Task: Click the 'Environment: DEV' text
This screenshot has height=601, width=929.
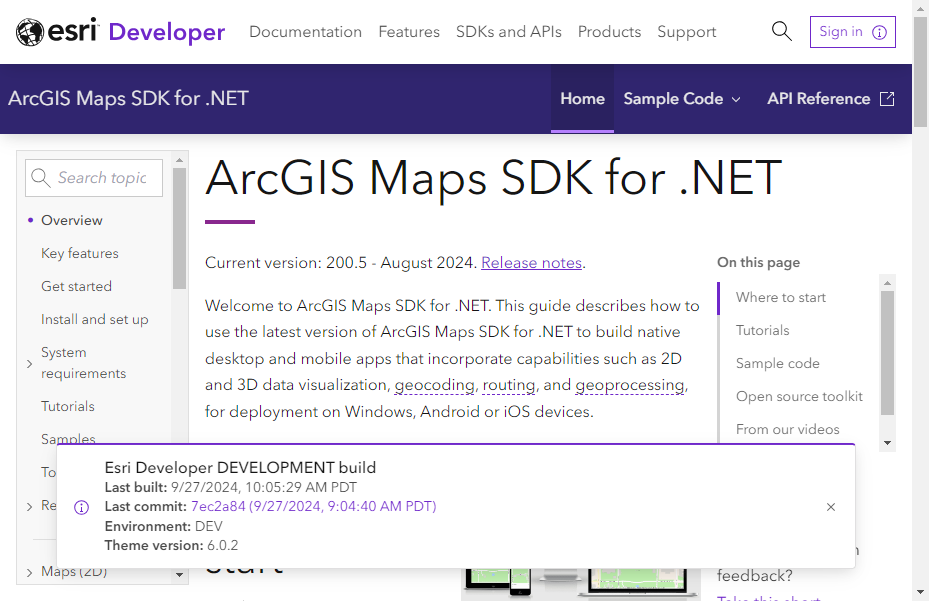Action: [164, 526]
